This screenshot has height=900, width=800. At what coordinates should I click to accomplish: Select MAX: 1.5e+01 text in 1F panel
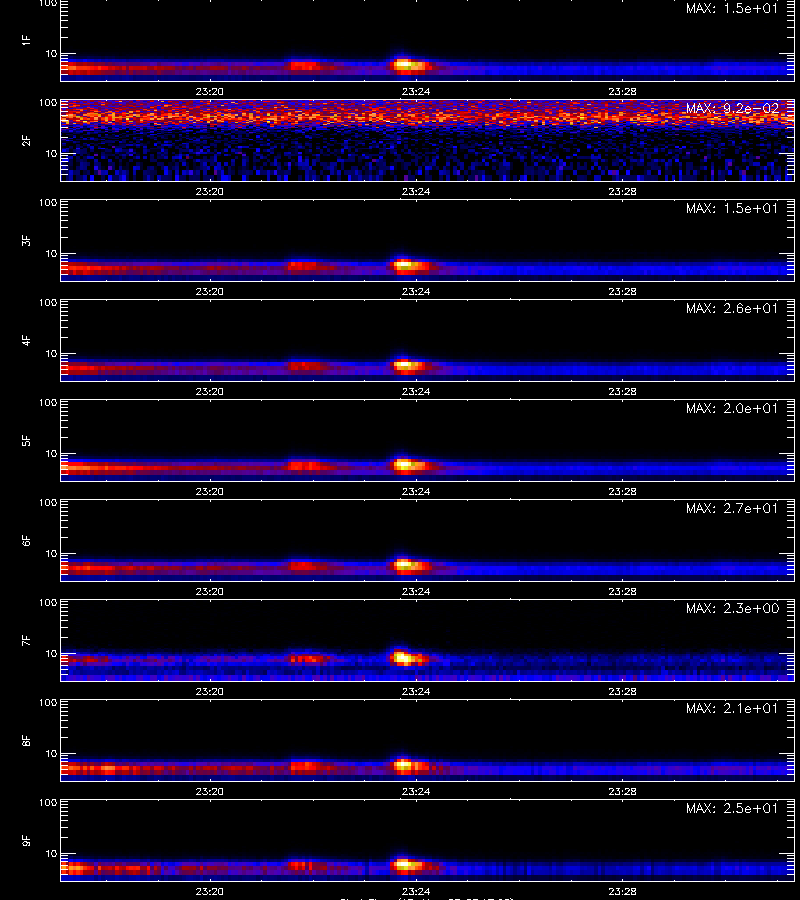pyautogui.click(x=732, y=9)
